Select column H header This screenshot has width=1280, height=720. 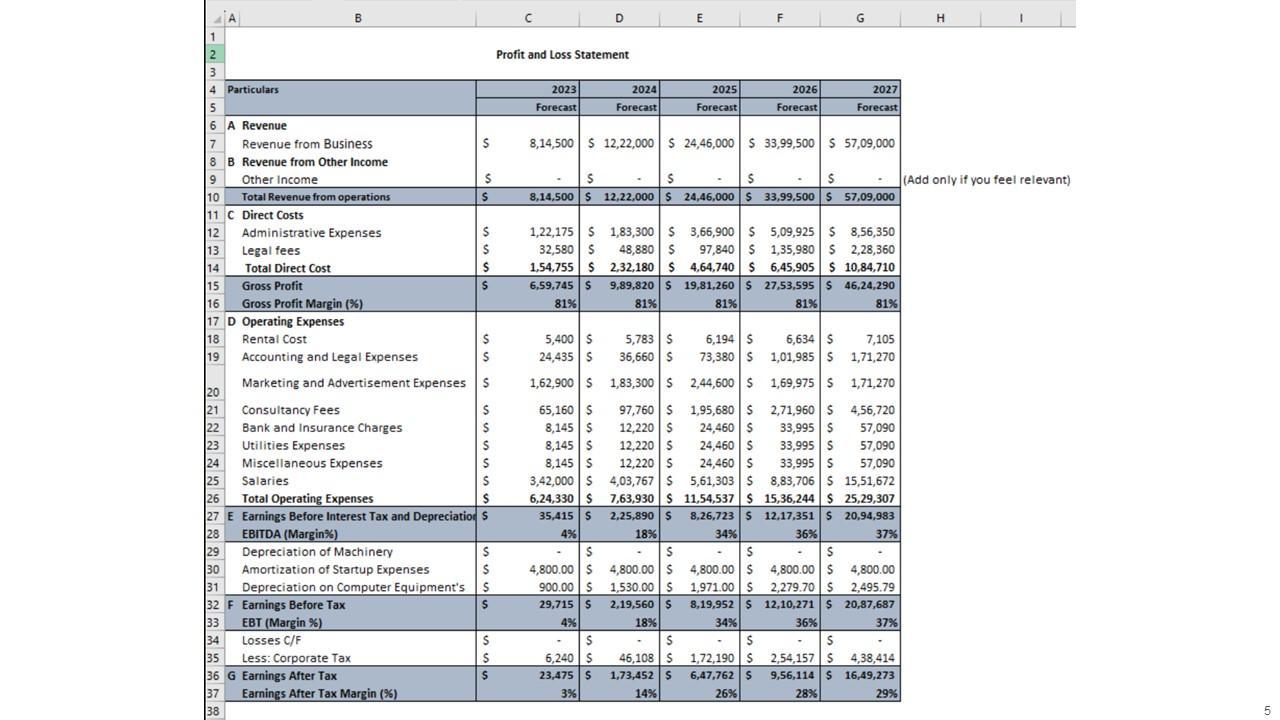coord(940,18)
